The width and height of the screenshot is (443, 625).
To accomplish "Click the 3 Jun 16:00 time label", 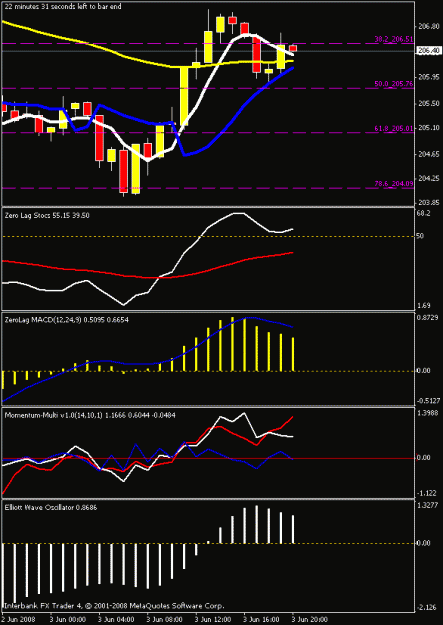I will coord(261,620).
